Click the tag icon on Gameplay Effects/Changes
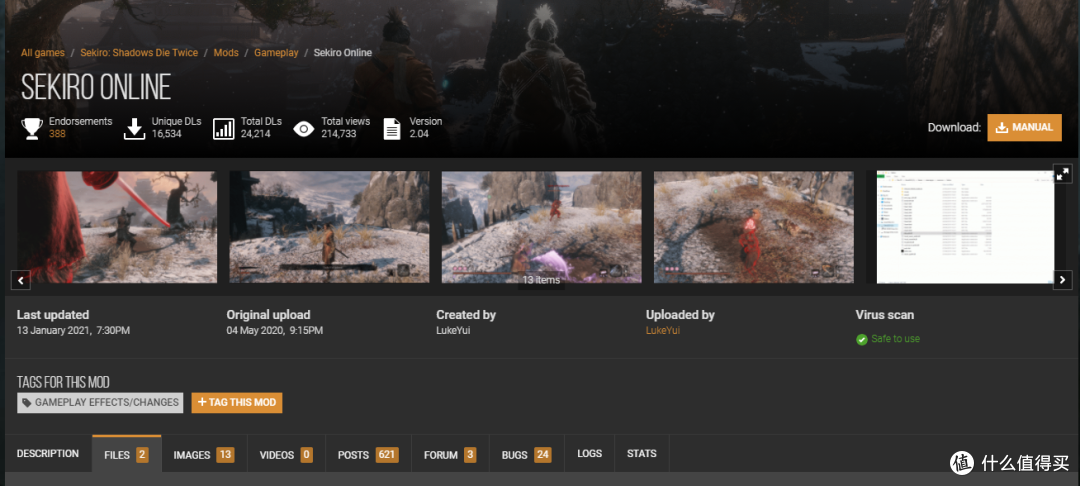This screenshot has height=486, width=1080. click(x=26, y=403)
